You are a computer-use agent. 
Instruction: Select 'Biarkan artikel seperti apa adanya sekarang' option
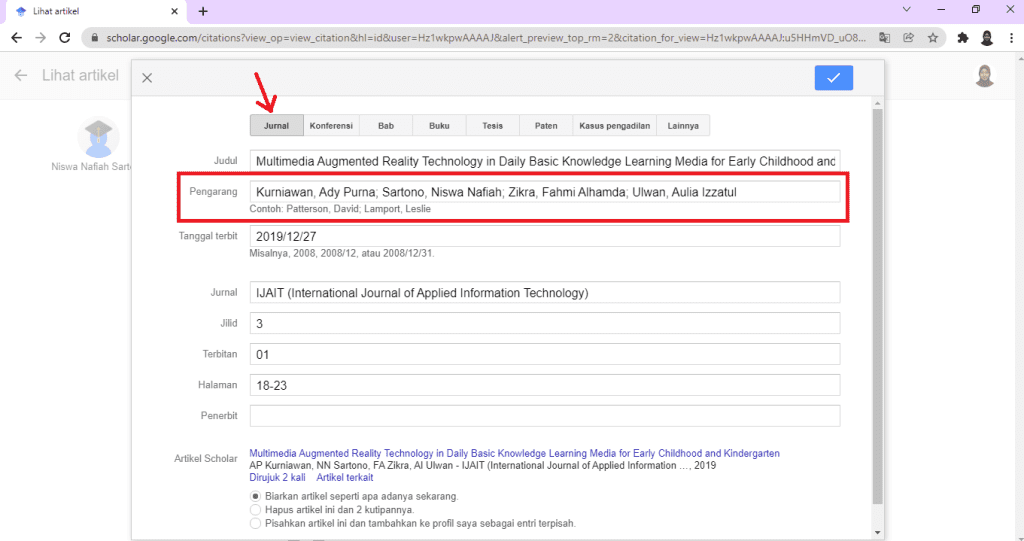pos(256,496)
